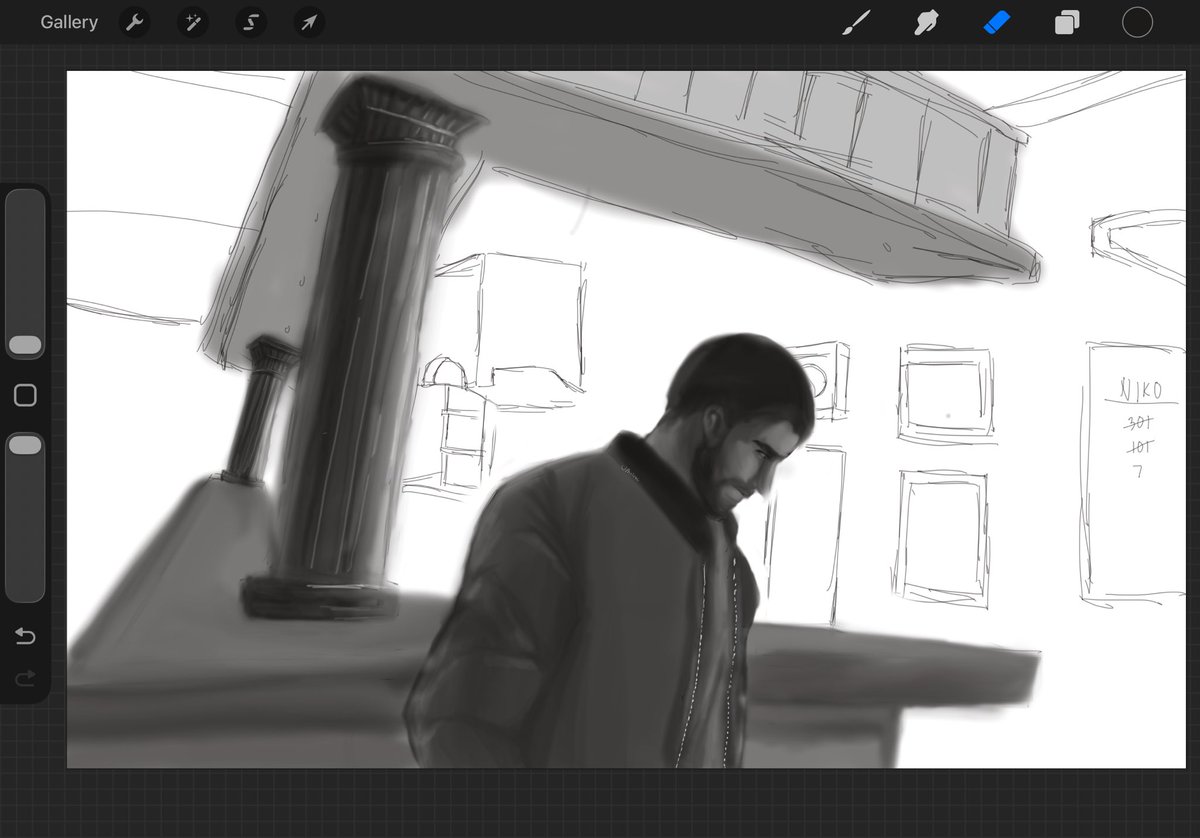Tap the 'NIKO' handwritten text on canvas

tap(1141, 387)
